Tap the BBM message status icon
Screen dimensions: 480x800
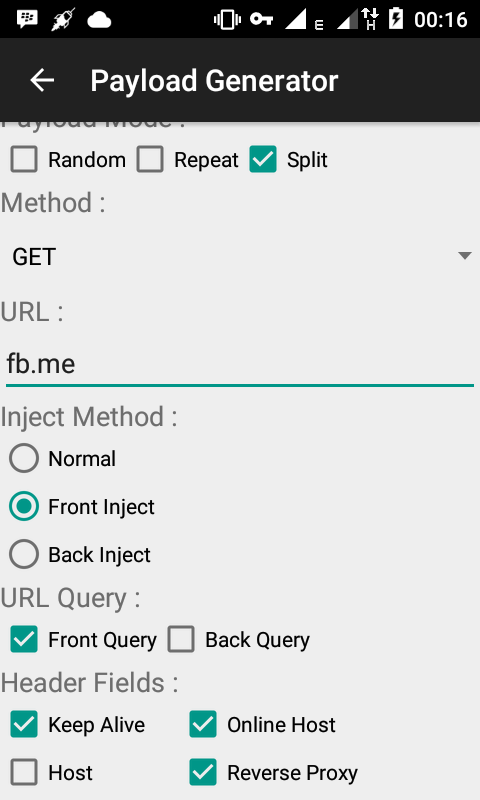(27, 19)
